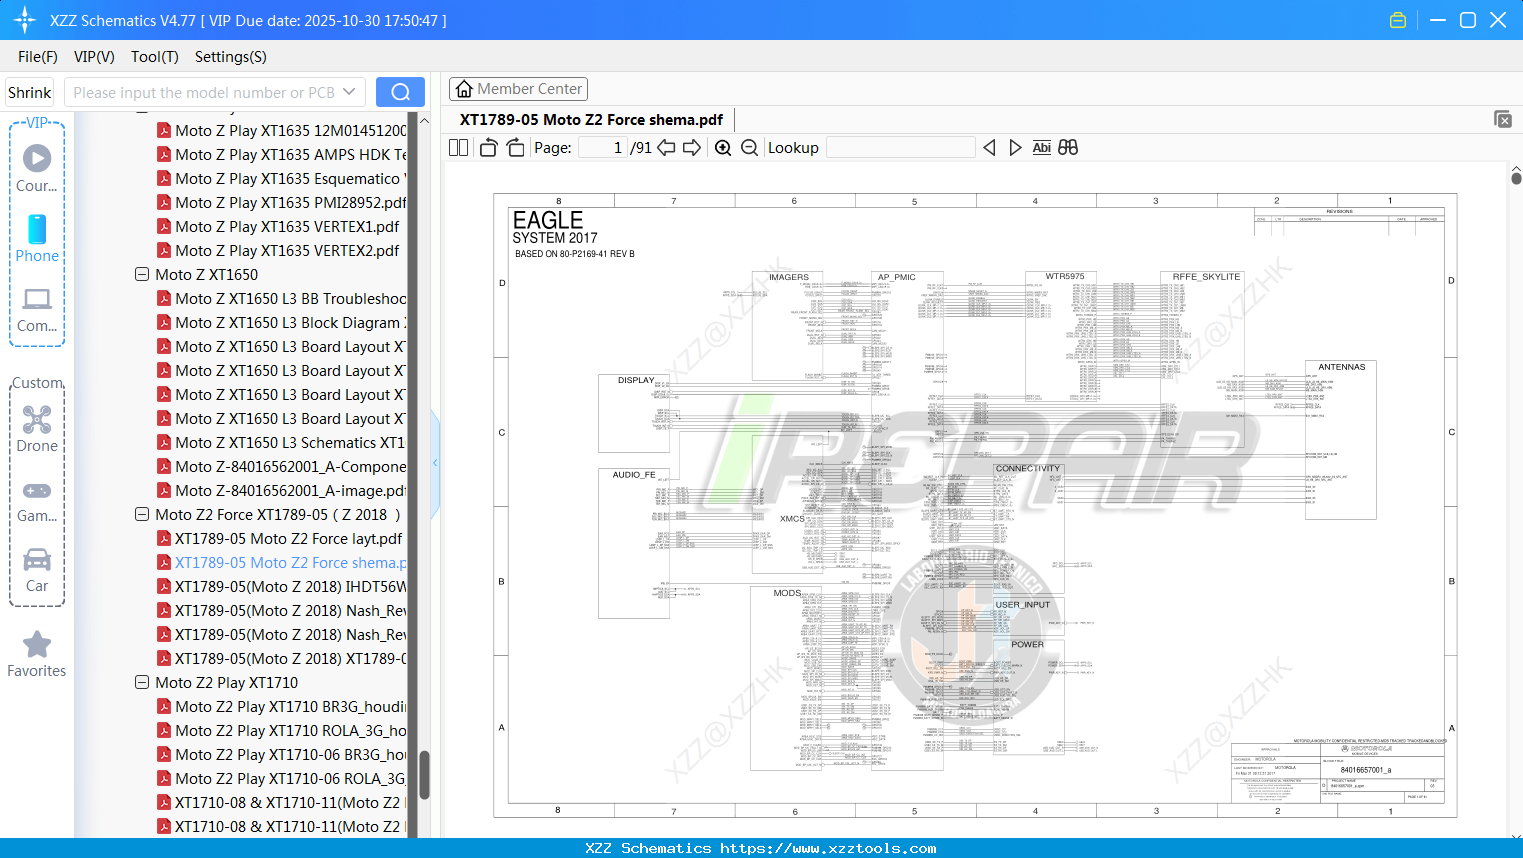The height and width of the screenshot is (858, 1523).
Task: Open Moto Z XT1650 L3 Schematics file
Action: click(x=282, y=442)
